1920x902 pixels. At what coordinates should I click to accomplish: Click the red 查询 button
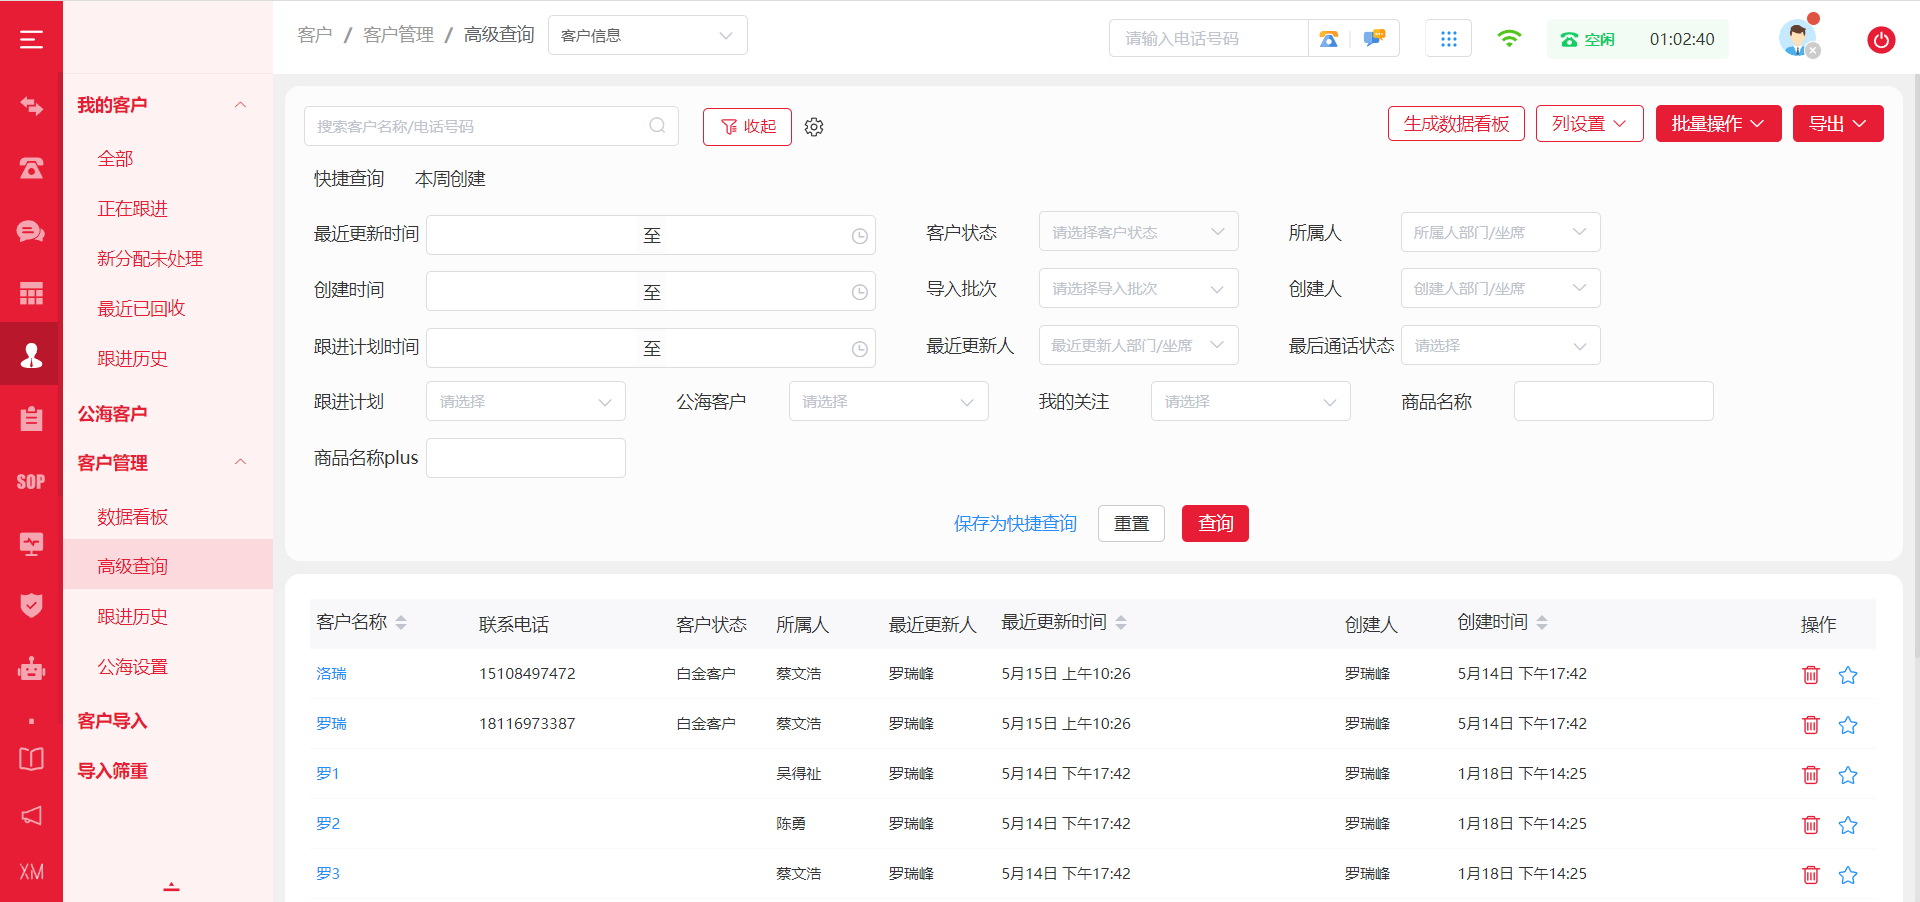pos(1214,524)
